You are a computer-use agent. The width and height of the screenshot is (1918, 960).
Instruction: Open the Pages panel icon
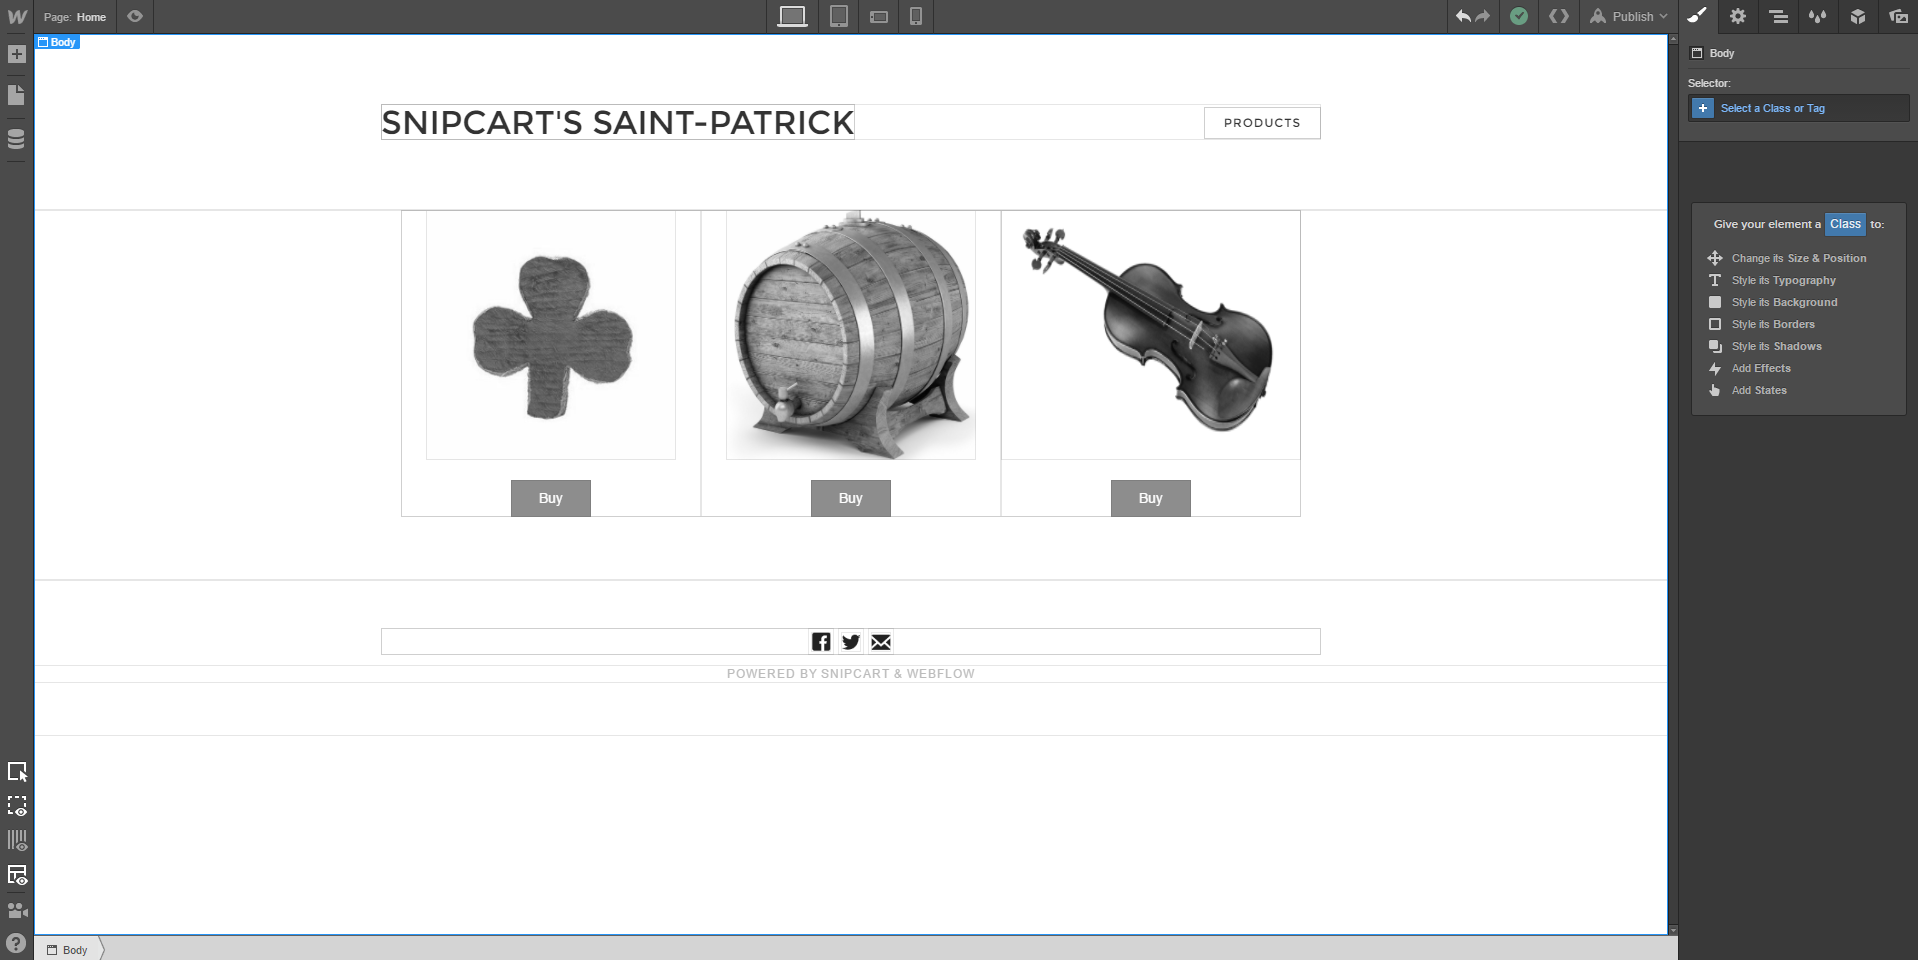17,95
